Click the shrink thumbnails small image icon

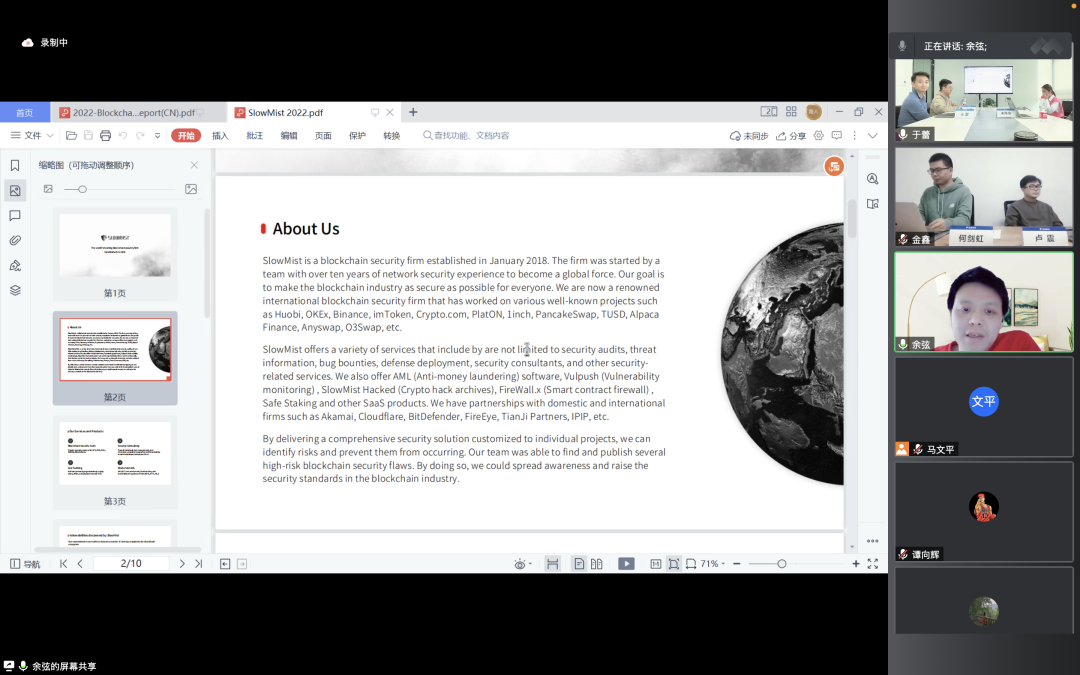coord(48,189)
